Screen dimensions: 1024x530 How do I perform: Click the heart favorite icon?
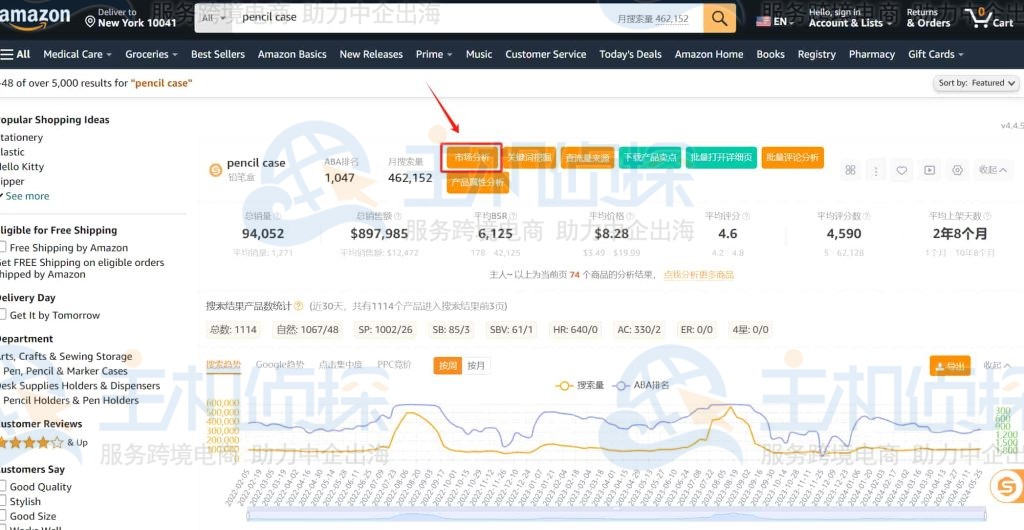click(x=902, y=170)
